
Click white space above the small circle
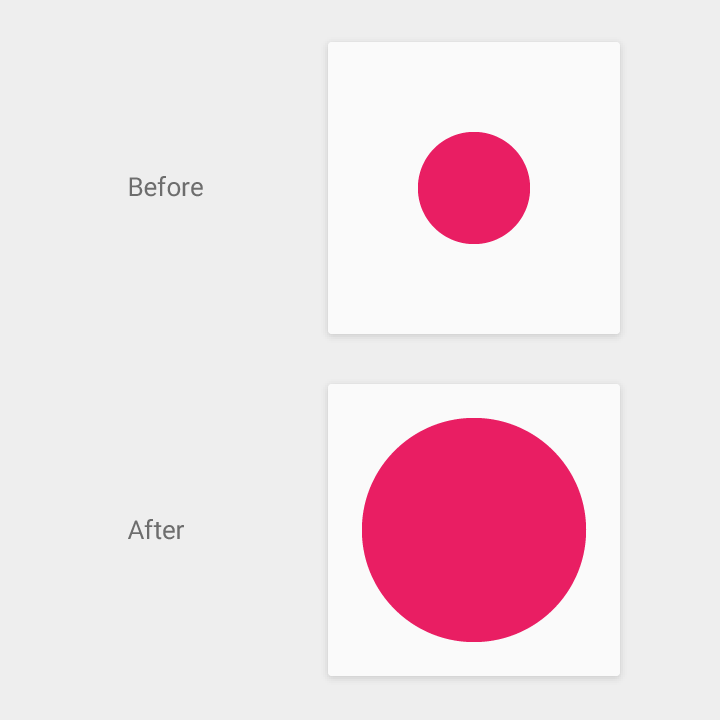click(x=474, y=87)
